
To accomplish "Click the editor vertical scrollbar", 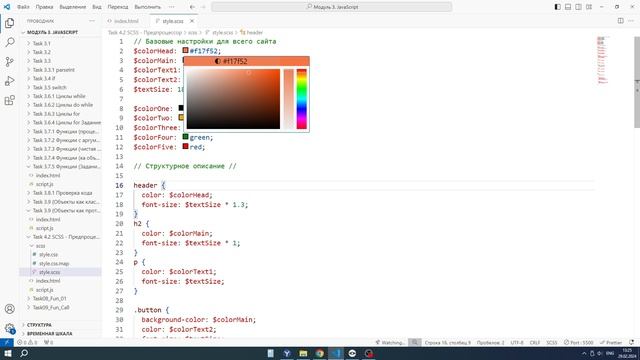I will (637, 82).
